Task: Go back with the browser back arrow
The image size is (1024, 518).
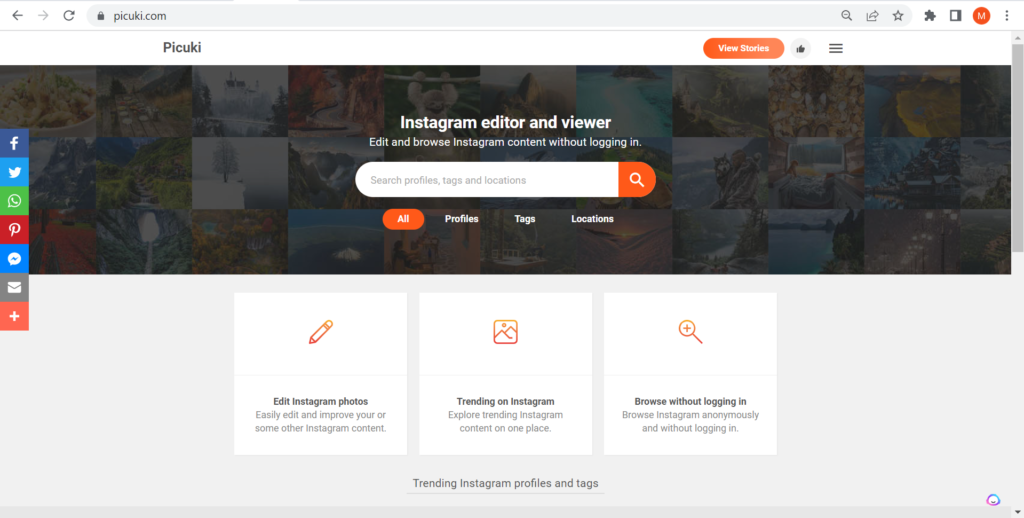Action: click(18, 16)
